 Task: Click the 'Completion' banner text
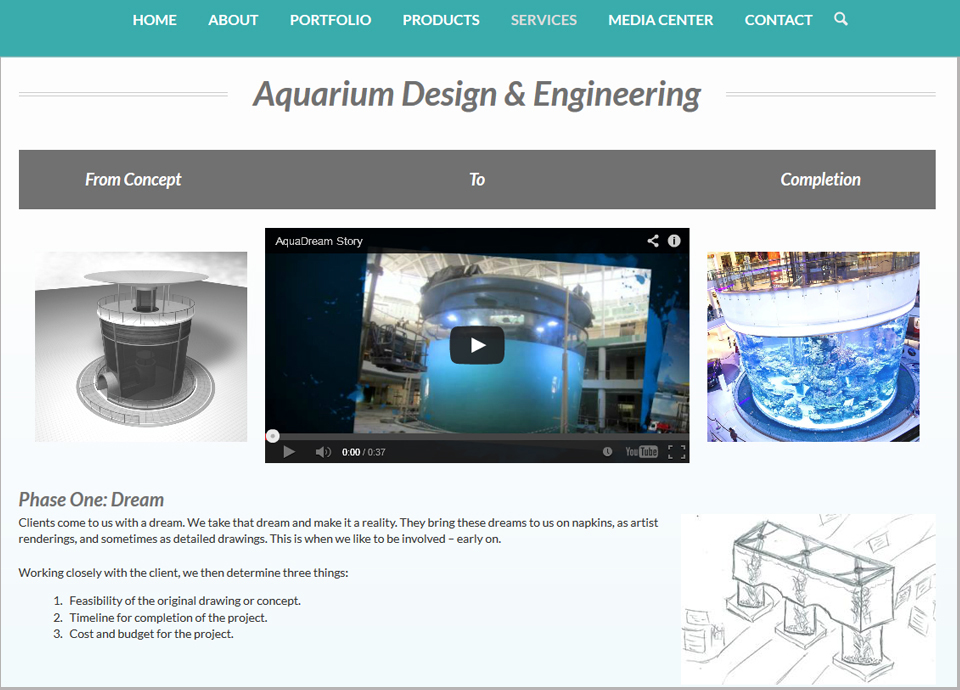point(820,179)
